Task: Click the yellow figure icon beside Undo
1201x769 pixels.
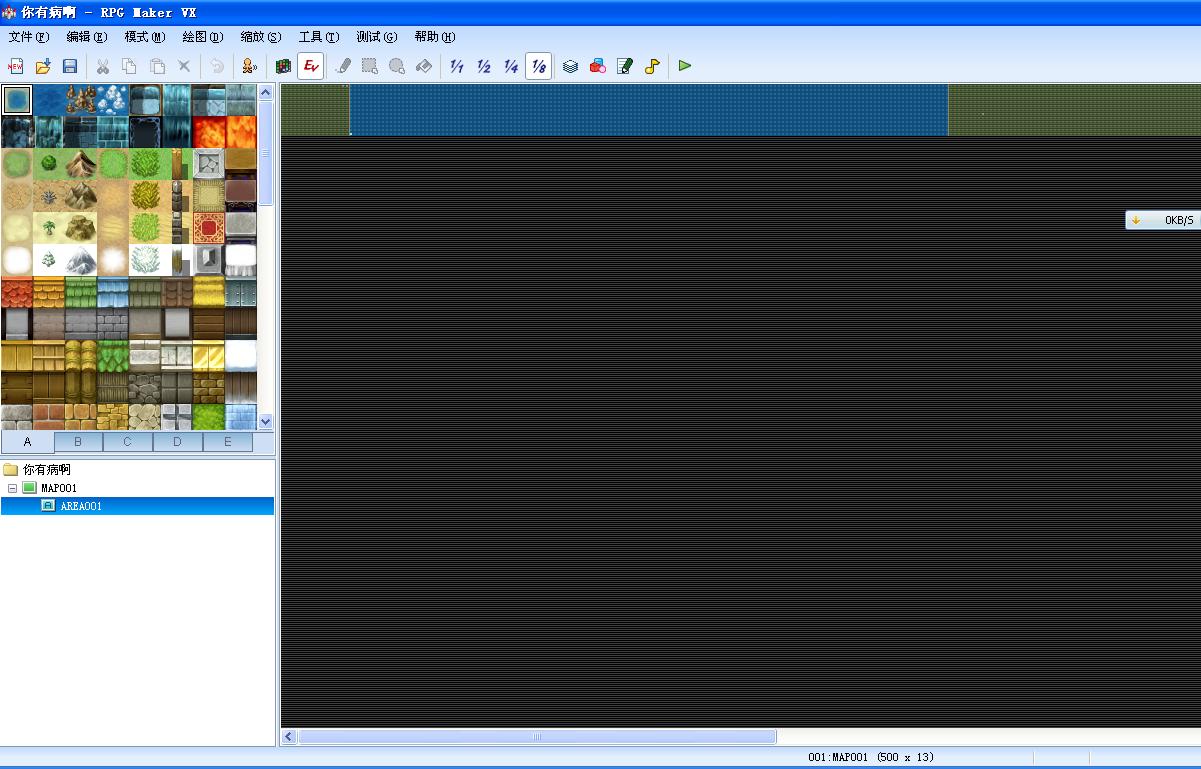Action: (x=249, y=66)
